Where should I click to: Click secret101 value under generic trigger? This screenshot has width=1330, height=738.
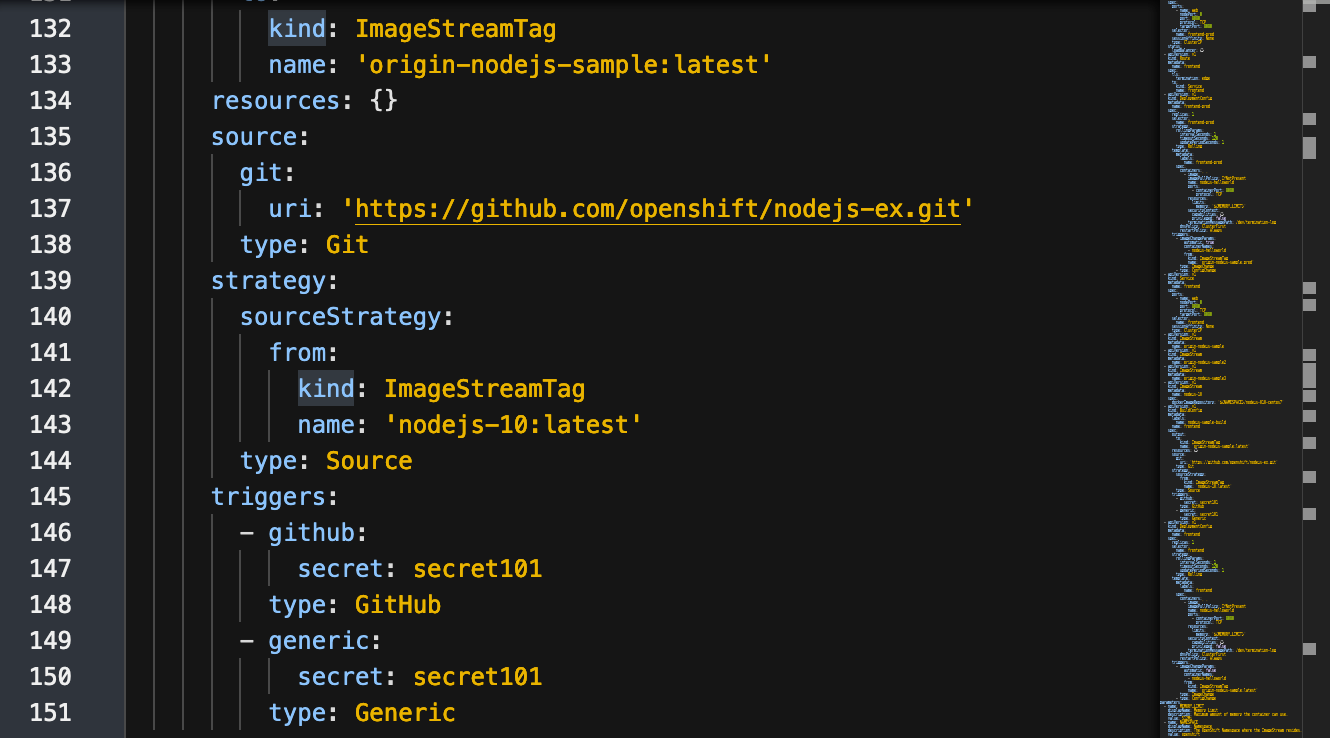[478, 677]
